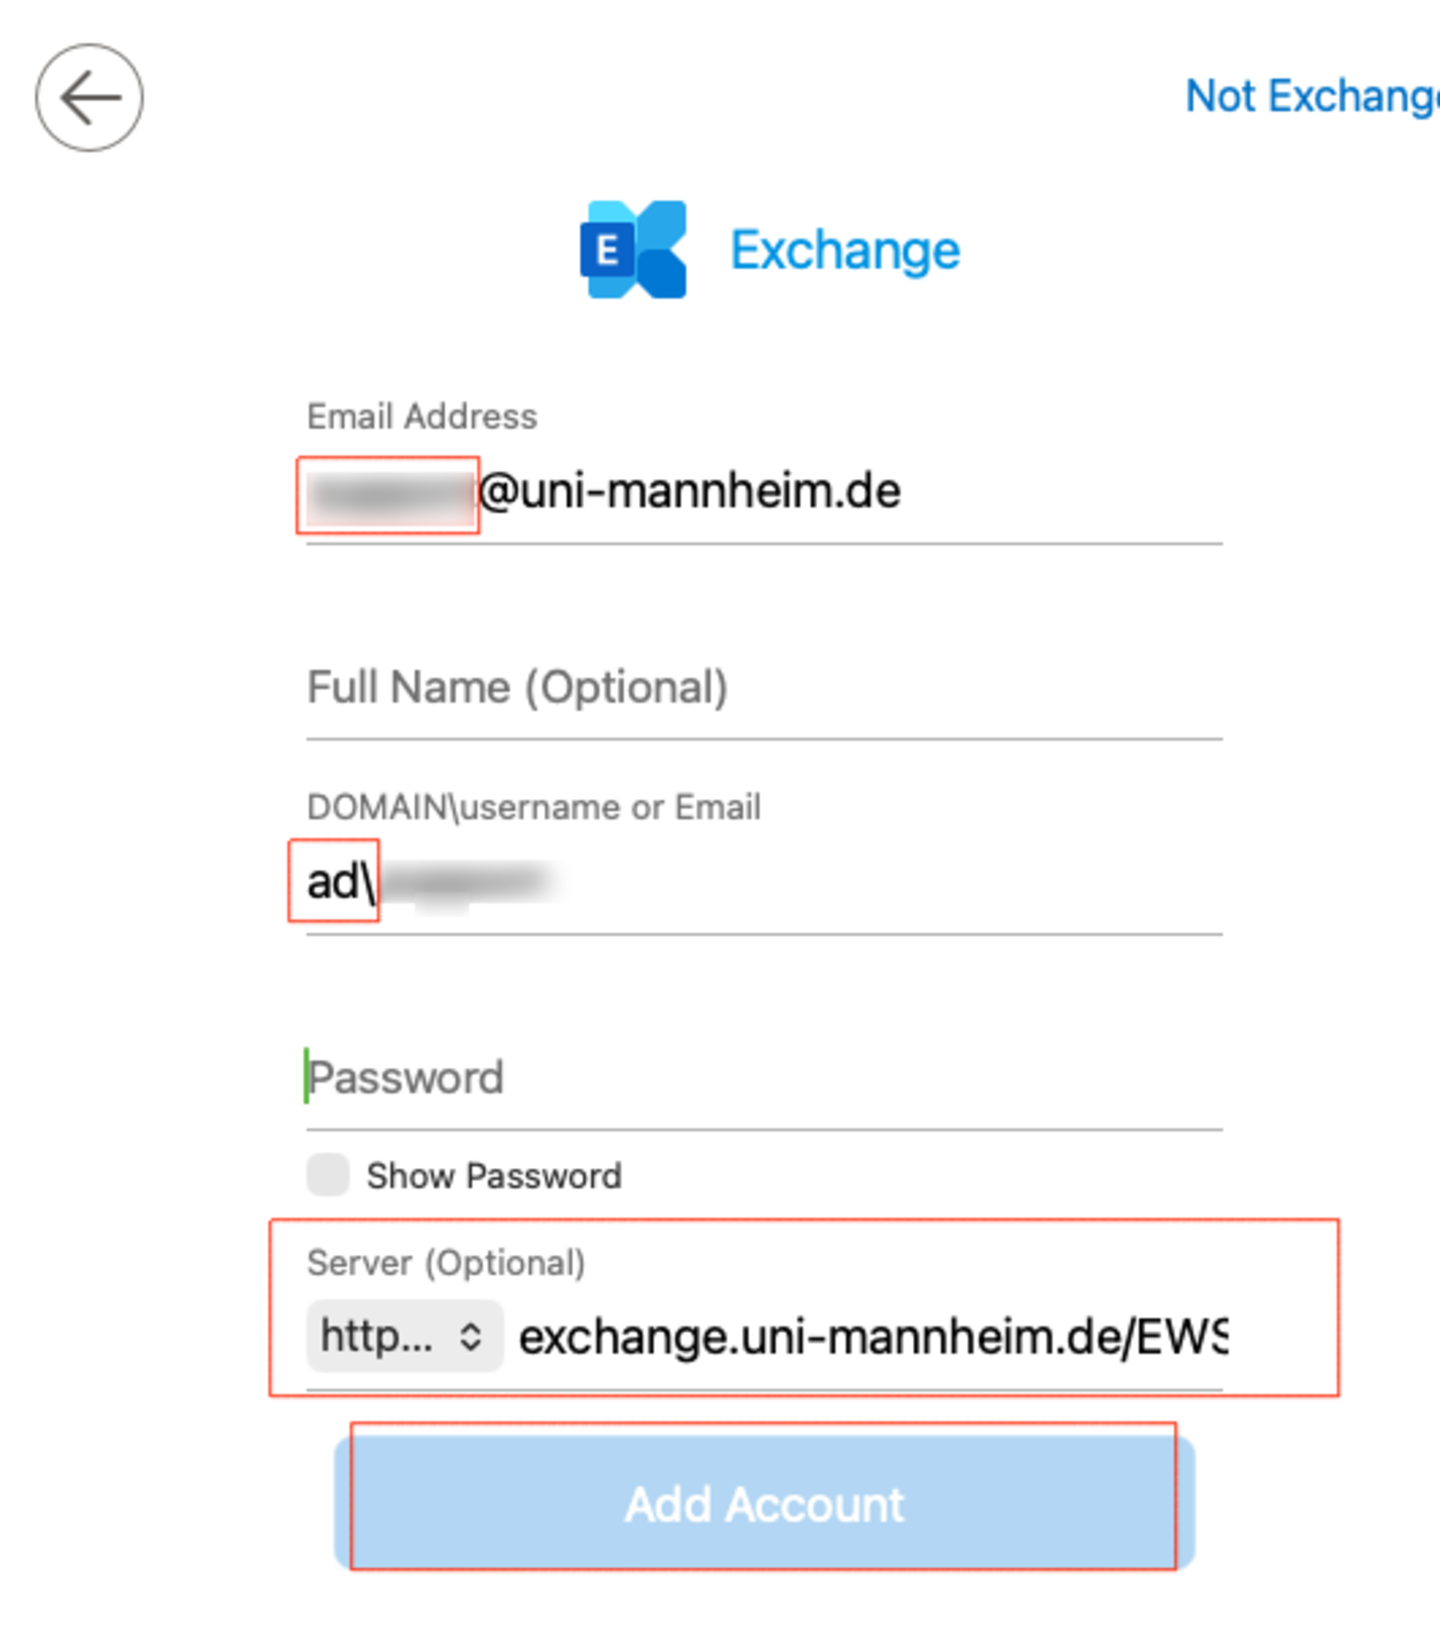Click the DOMAIN\username or Email label

click(x=533, y=807)
